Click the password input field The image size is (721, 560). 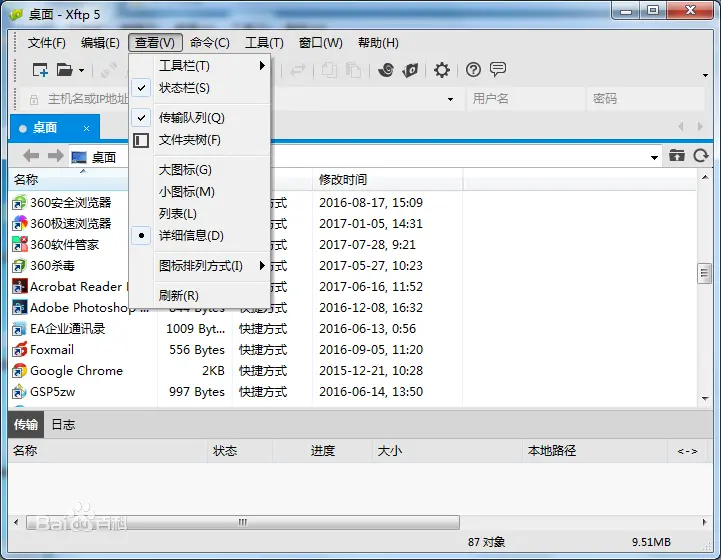click(x=646, y=99)
